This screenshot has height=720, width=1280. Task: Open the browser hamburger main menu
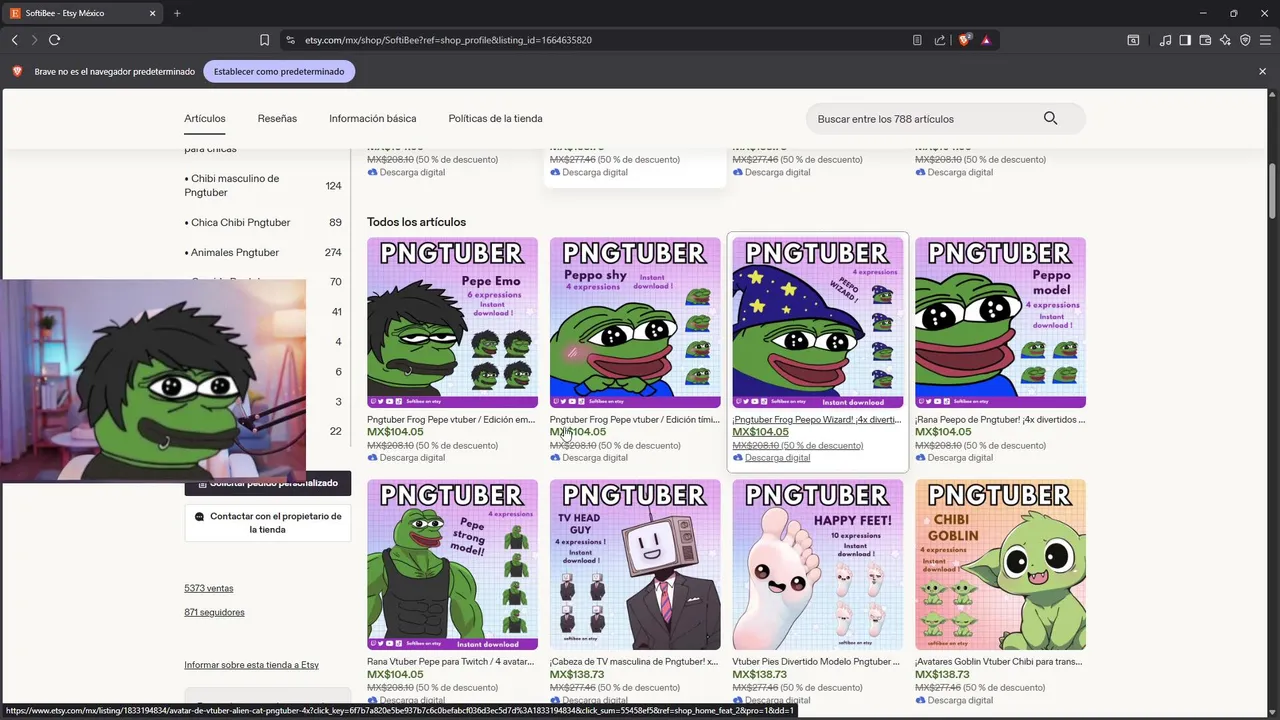pos(1265,40)
